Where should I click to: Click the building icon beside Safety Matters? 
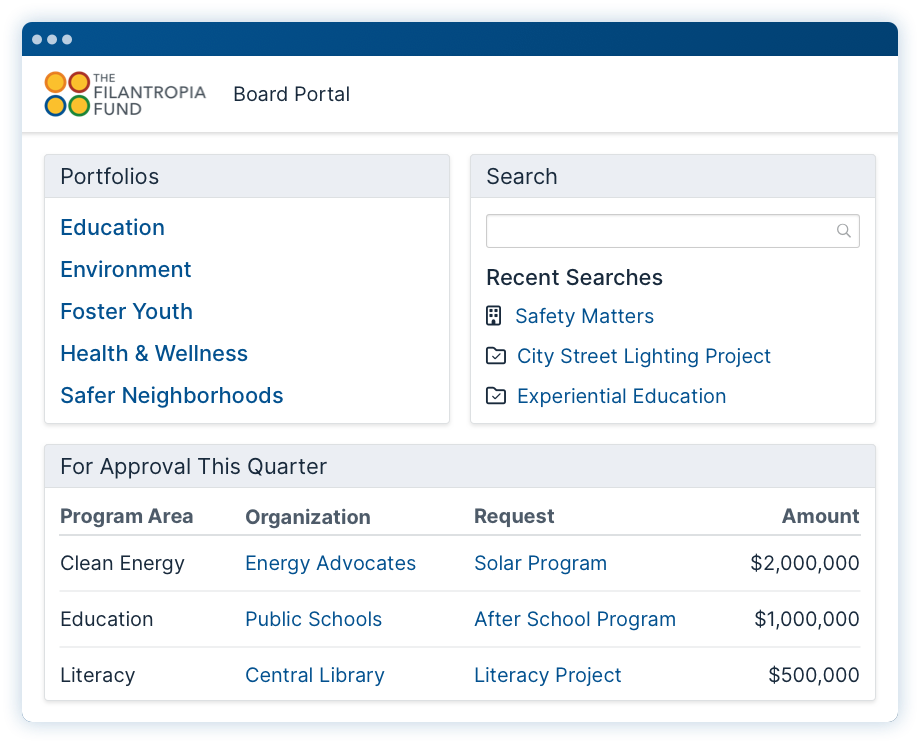(493, 316)
